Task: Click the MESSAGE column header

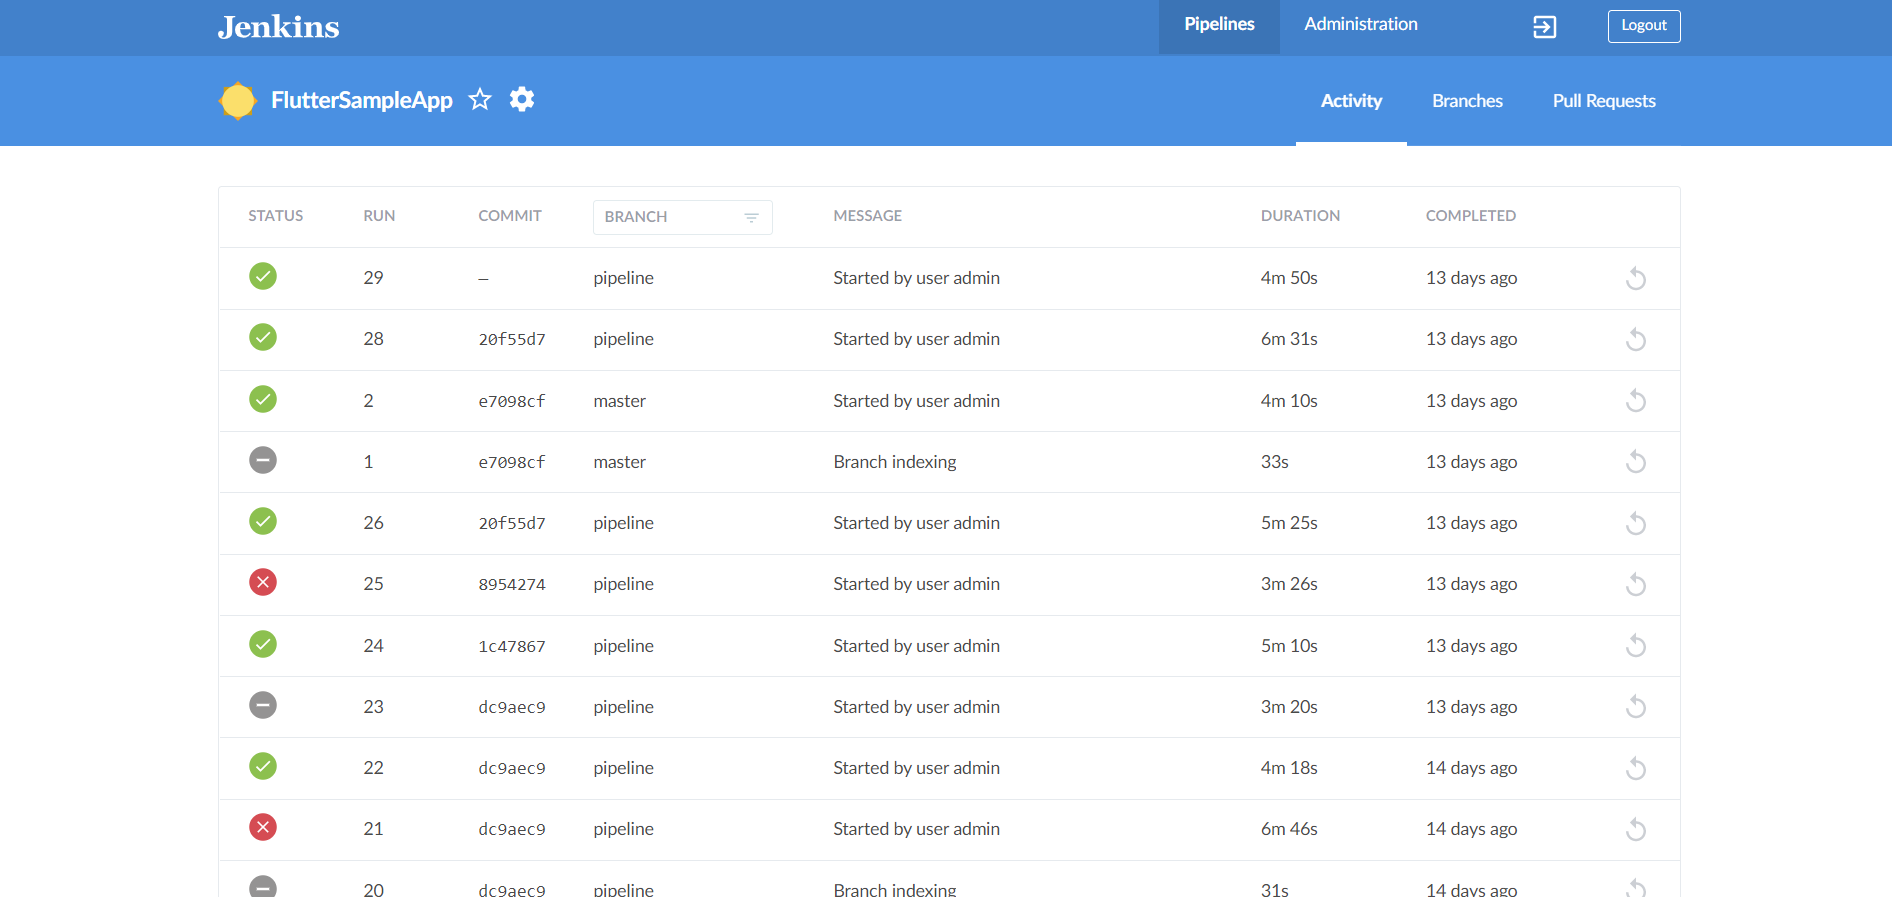Action: (x=868, y=216)
